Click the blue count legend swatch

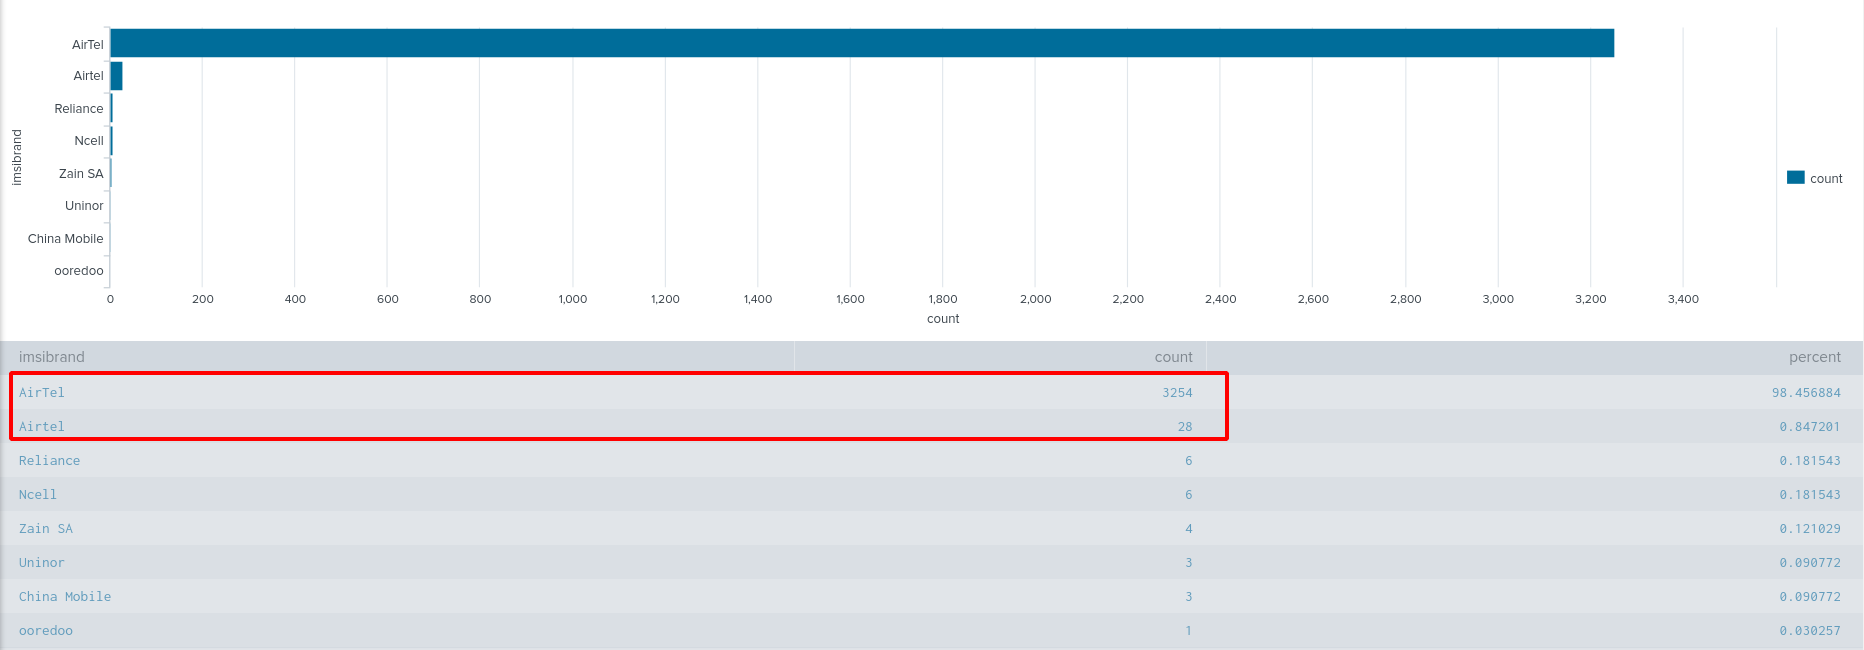pyautogui.click(x=1795, y=178)
